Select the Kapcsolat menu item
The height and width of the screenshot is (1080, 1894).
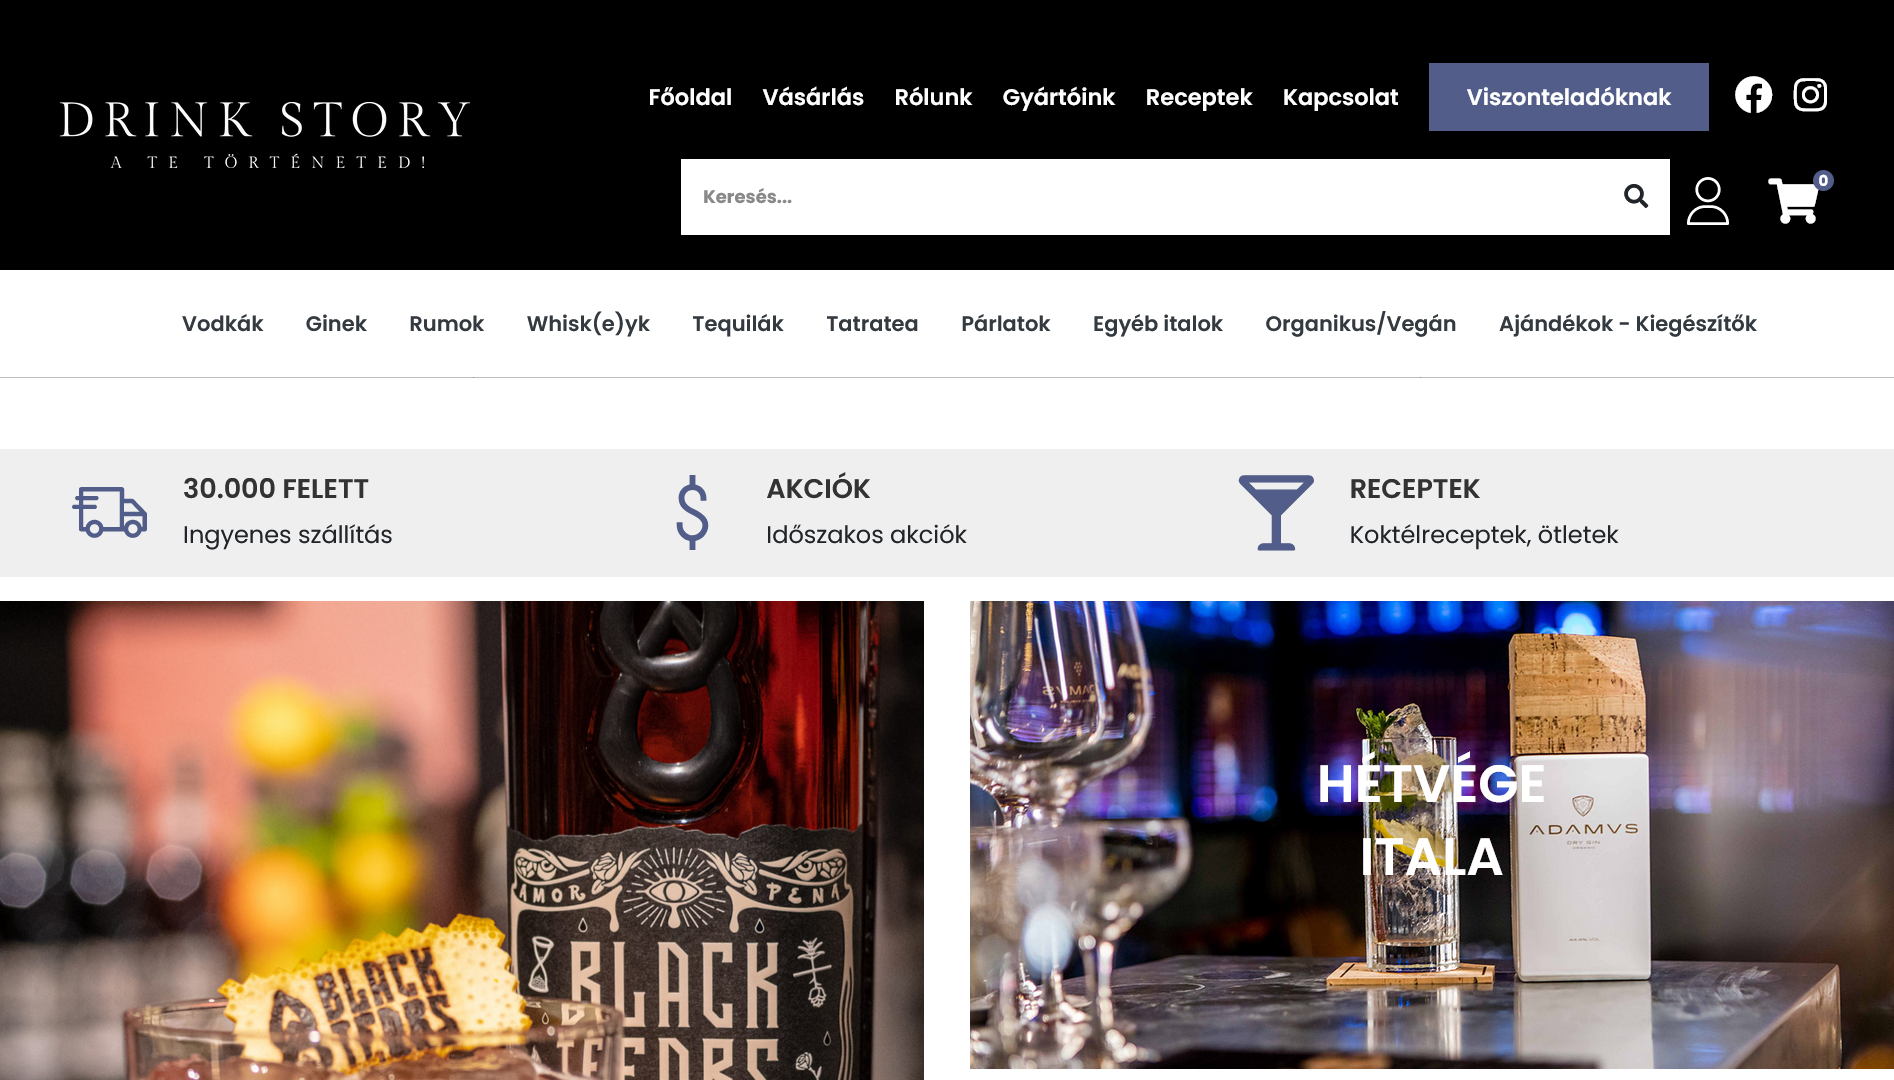click(x=1340, y=97)
